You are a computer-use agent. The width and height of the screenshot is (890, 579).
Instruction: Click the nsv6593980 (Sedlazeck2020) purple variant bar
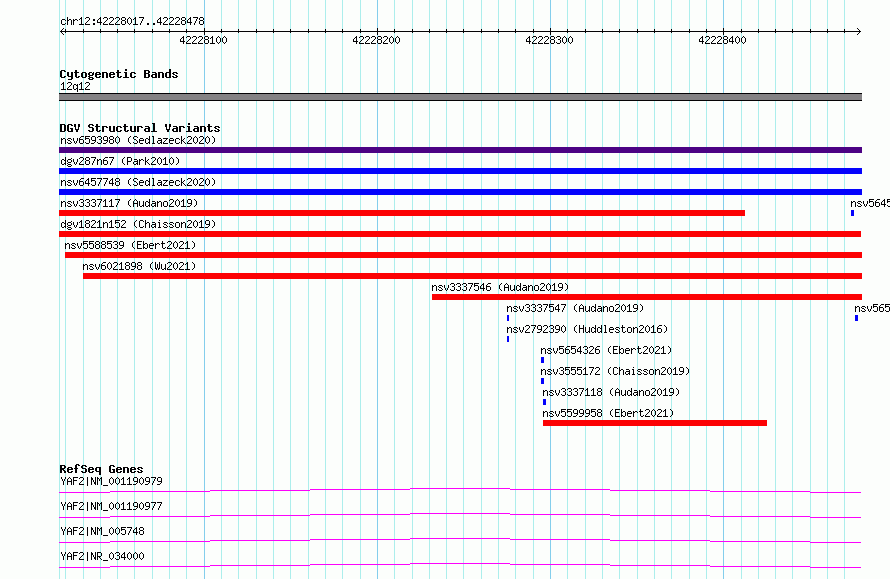pos(460,150)
